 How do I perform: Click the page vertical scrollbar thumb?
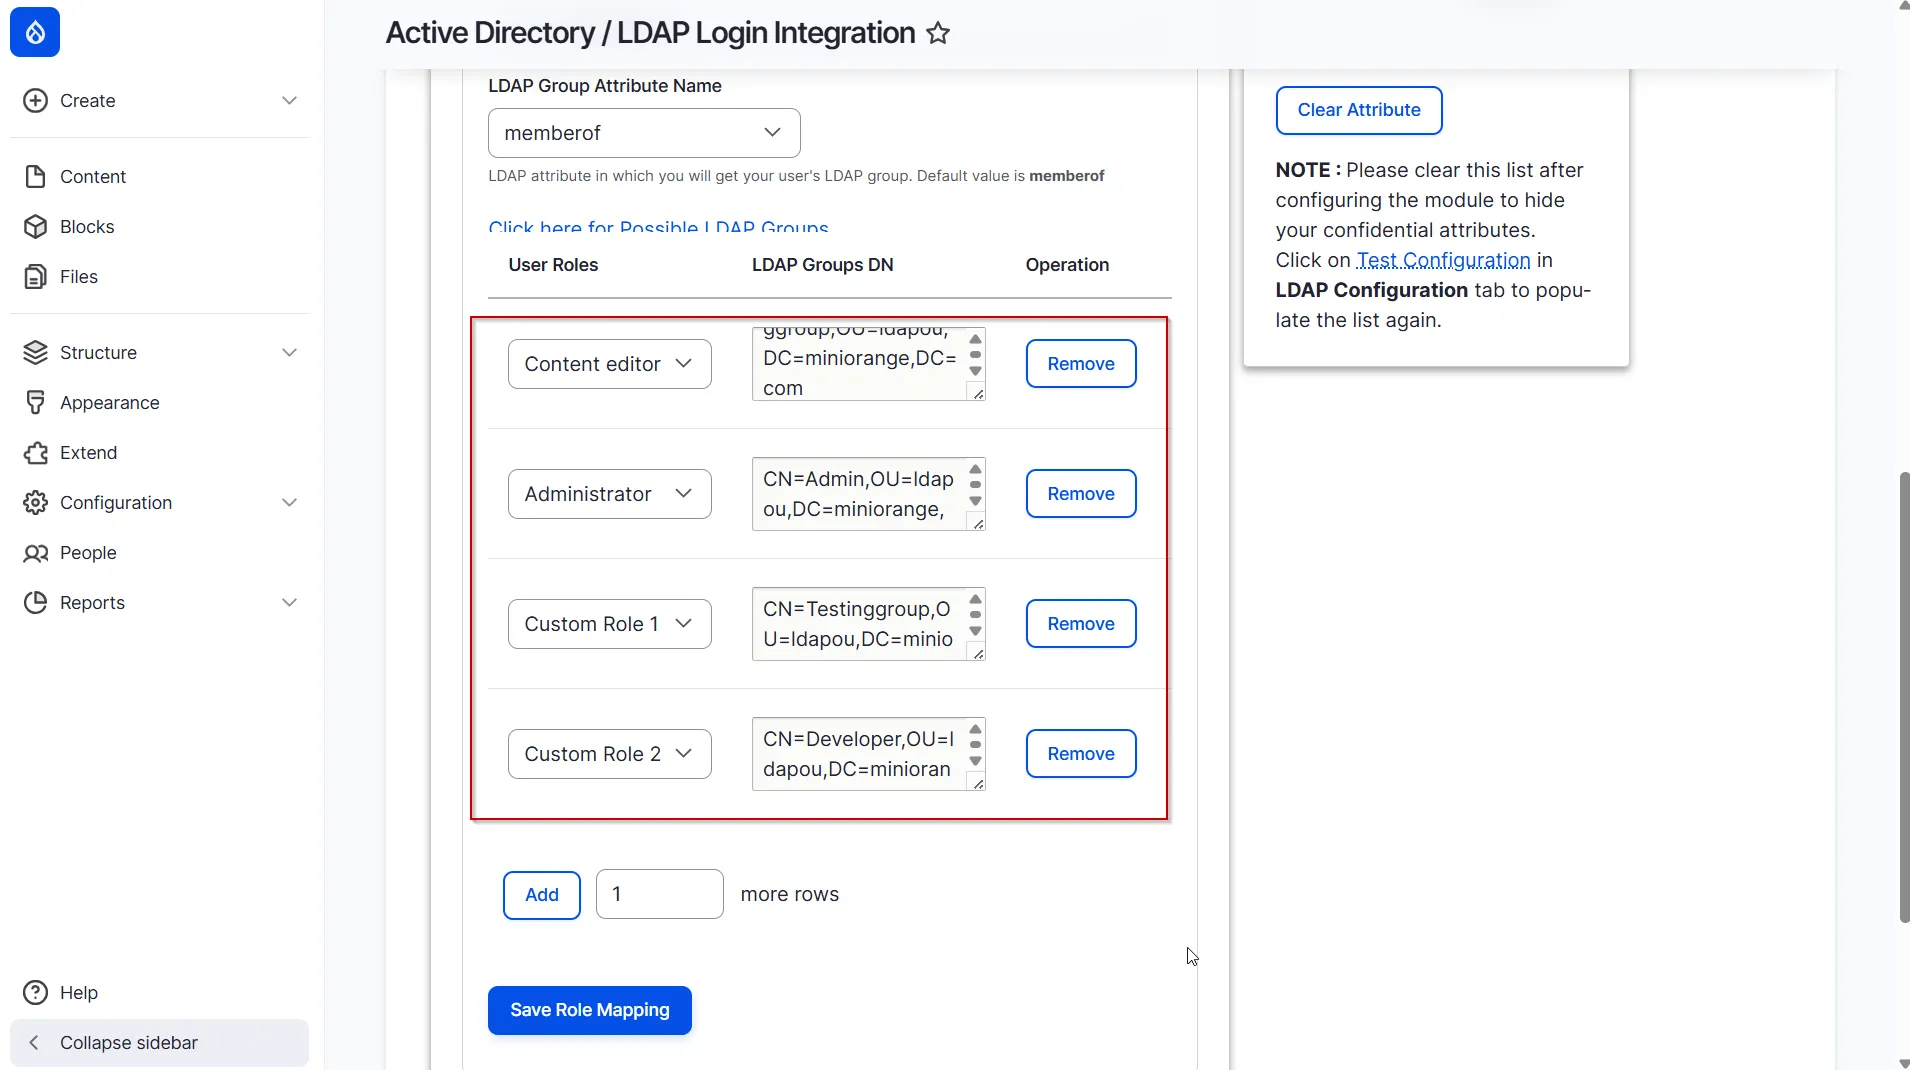coord(1904,697)
